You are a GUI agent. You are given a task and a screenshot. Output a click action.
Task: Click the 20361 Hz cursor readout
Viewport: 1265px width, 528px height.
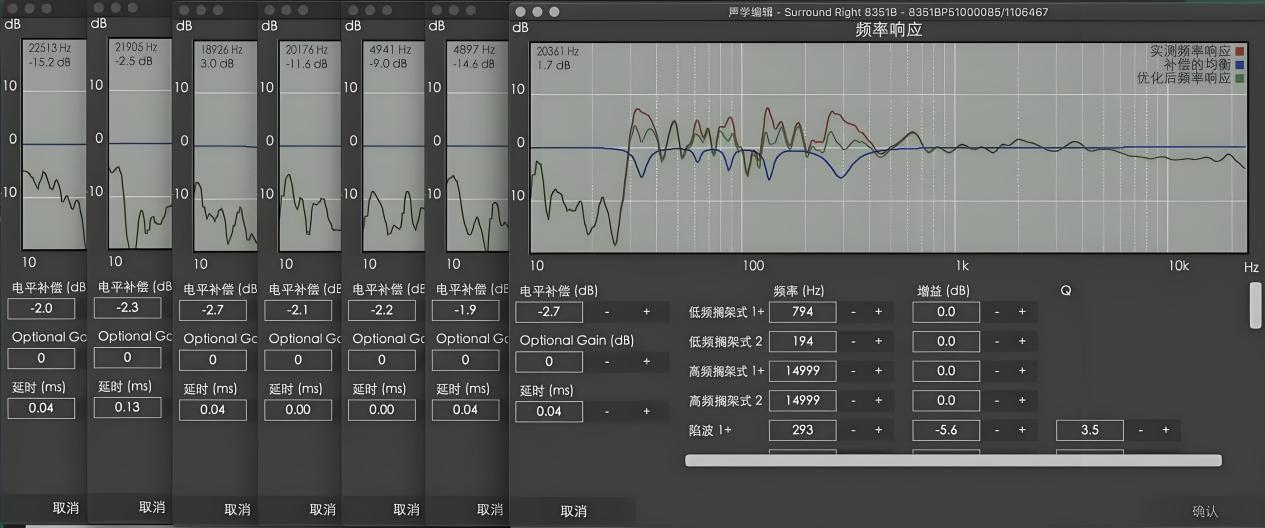[x=557, y=51]
